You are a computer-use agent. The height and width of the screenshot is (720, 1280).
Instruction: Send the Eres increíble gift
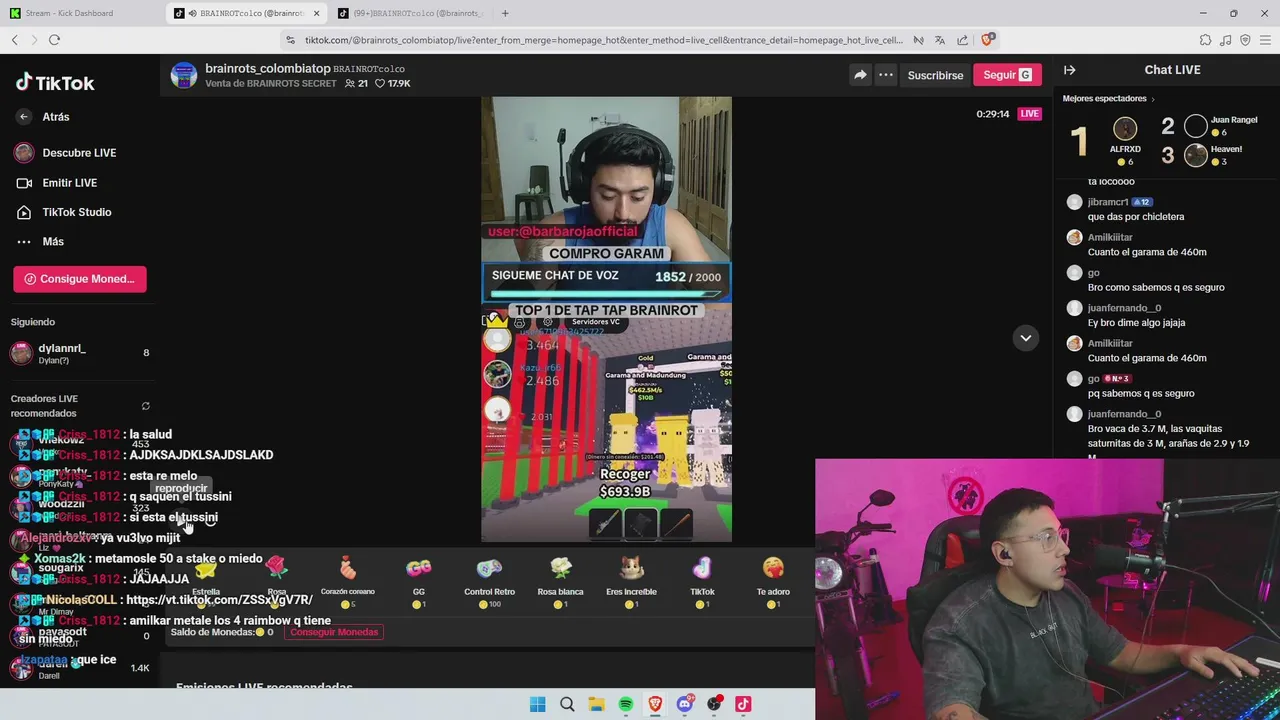(631, 580)
